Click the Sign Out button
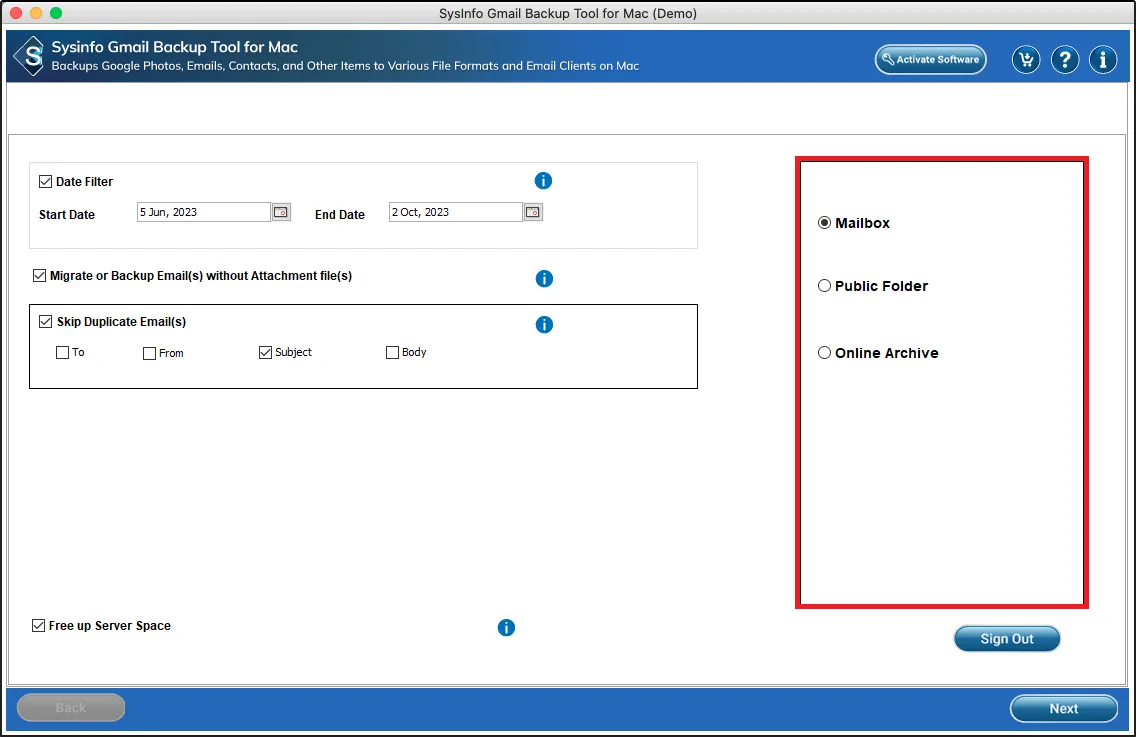 click(1007, 638)
